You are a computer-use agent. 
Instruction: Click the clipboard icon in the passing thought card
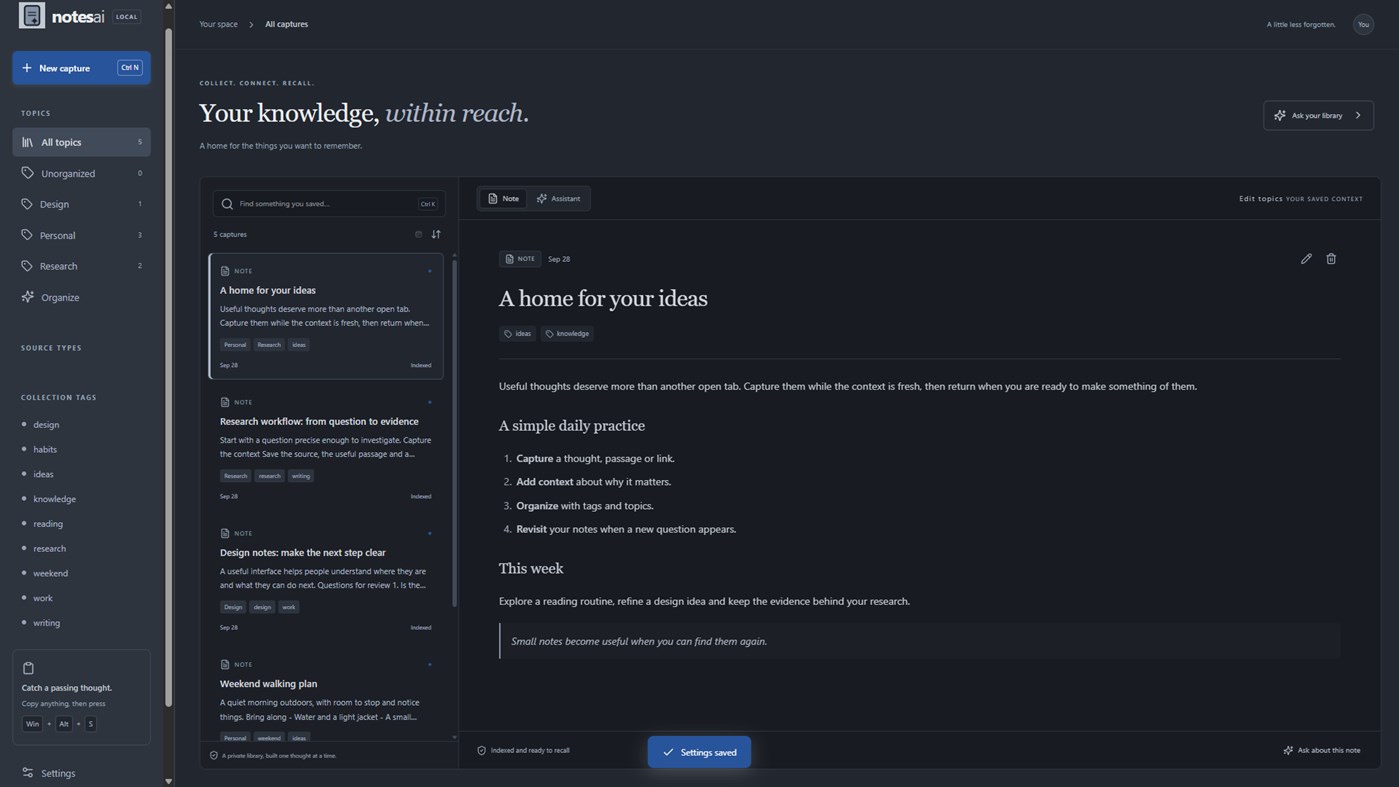(28, 668)
